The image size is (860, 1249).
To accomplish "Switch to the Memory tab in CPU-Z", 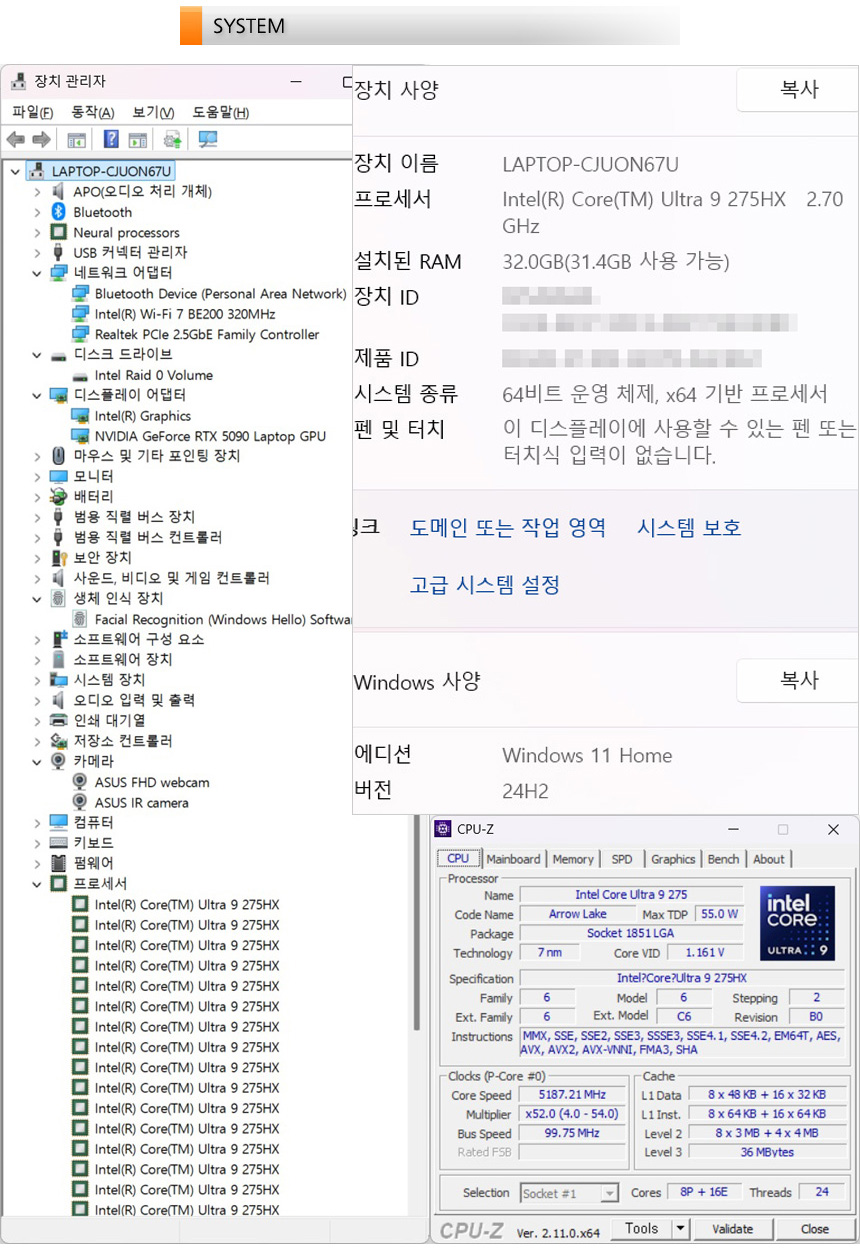I will (x=572, y=859).
